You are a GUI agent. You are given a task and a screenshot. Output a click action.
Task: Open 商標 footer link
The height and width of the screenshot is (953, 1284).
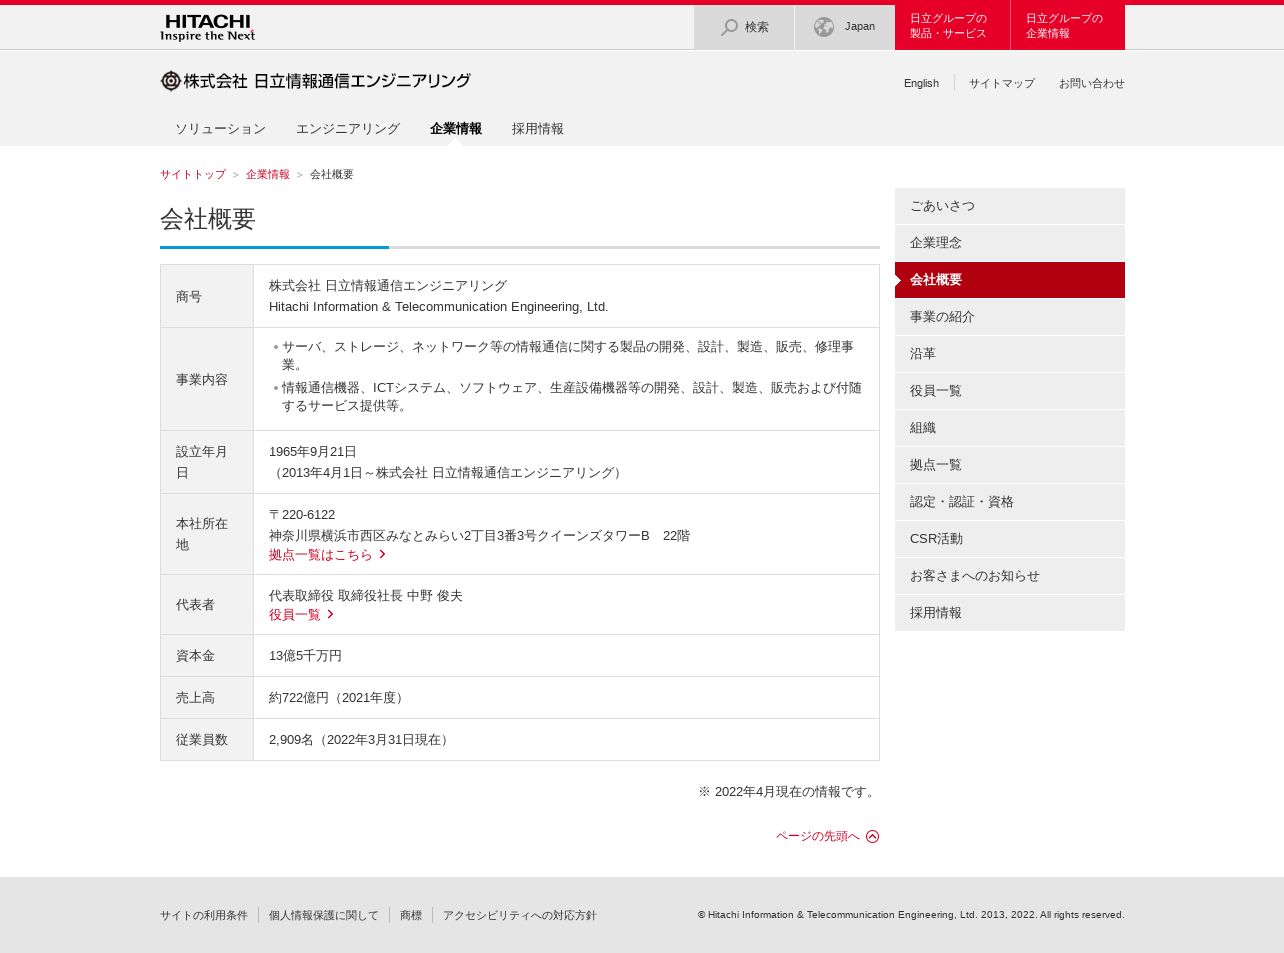[x=411, y=915]
